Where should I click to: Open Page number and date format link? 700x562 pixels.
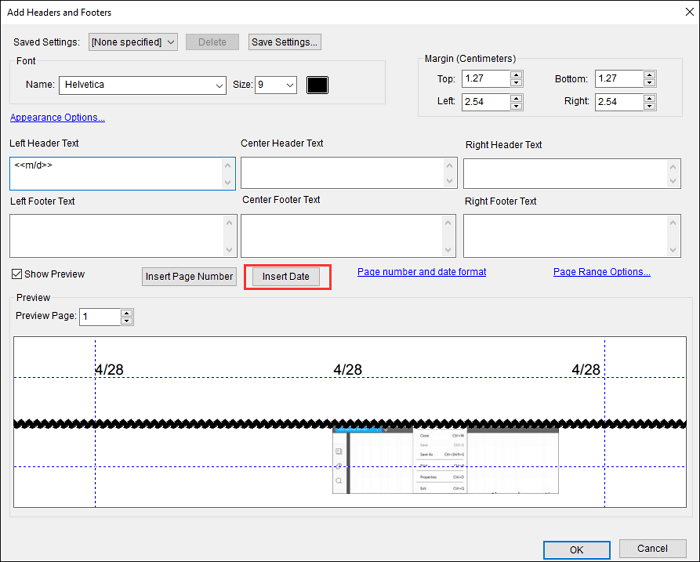click(x=421, y=272)
